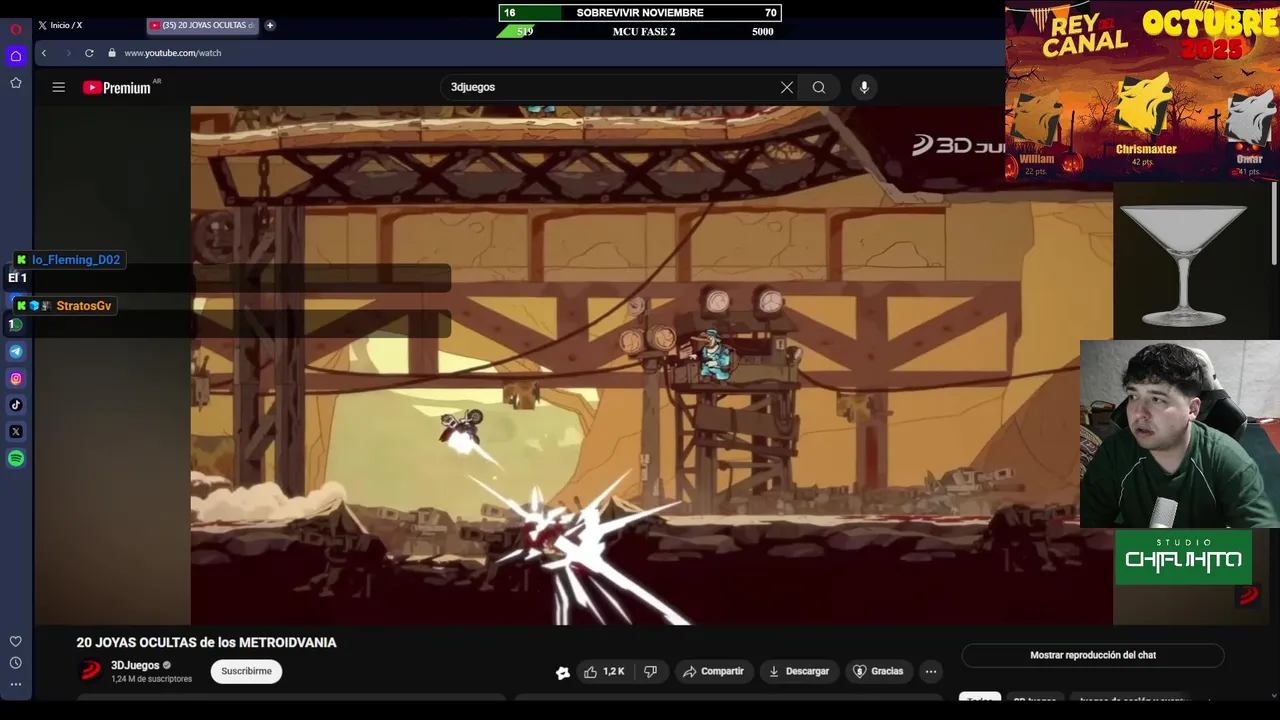Open the 3DJuegos channel name link

coord(135,665)
